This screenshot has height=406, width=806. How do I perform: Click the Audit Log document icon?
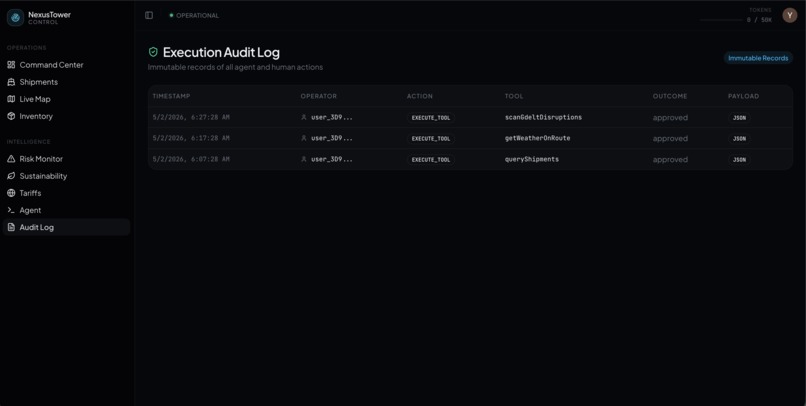tap(11, 227)
